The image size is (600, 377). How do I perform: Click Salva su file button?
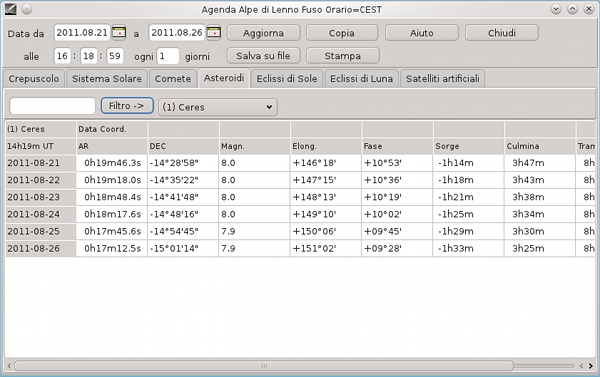263,55
